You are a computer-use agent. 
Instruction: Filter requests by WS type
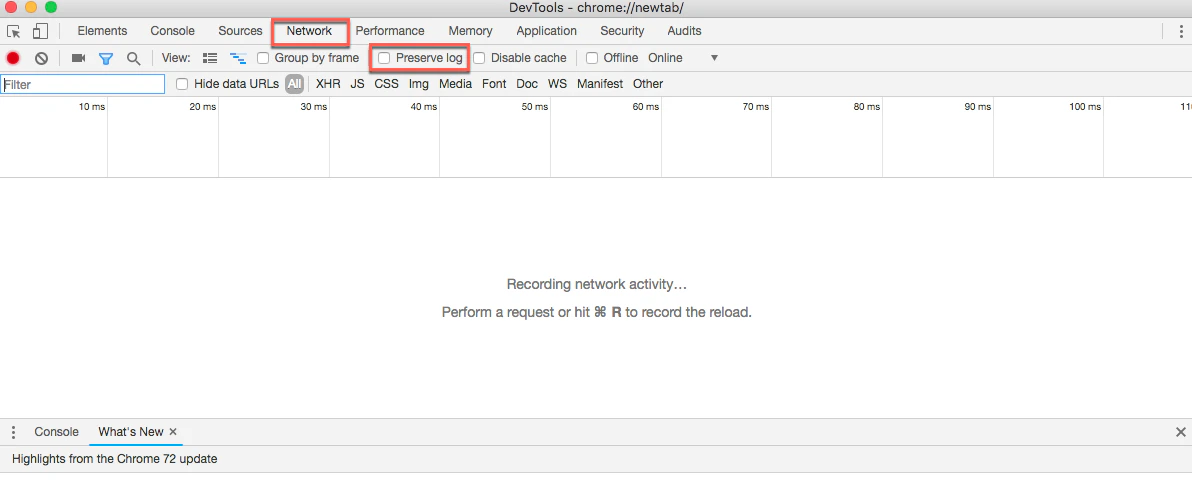click(x=557, y=84)
